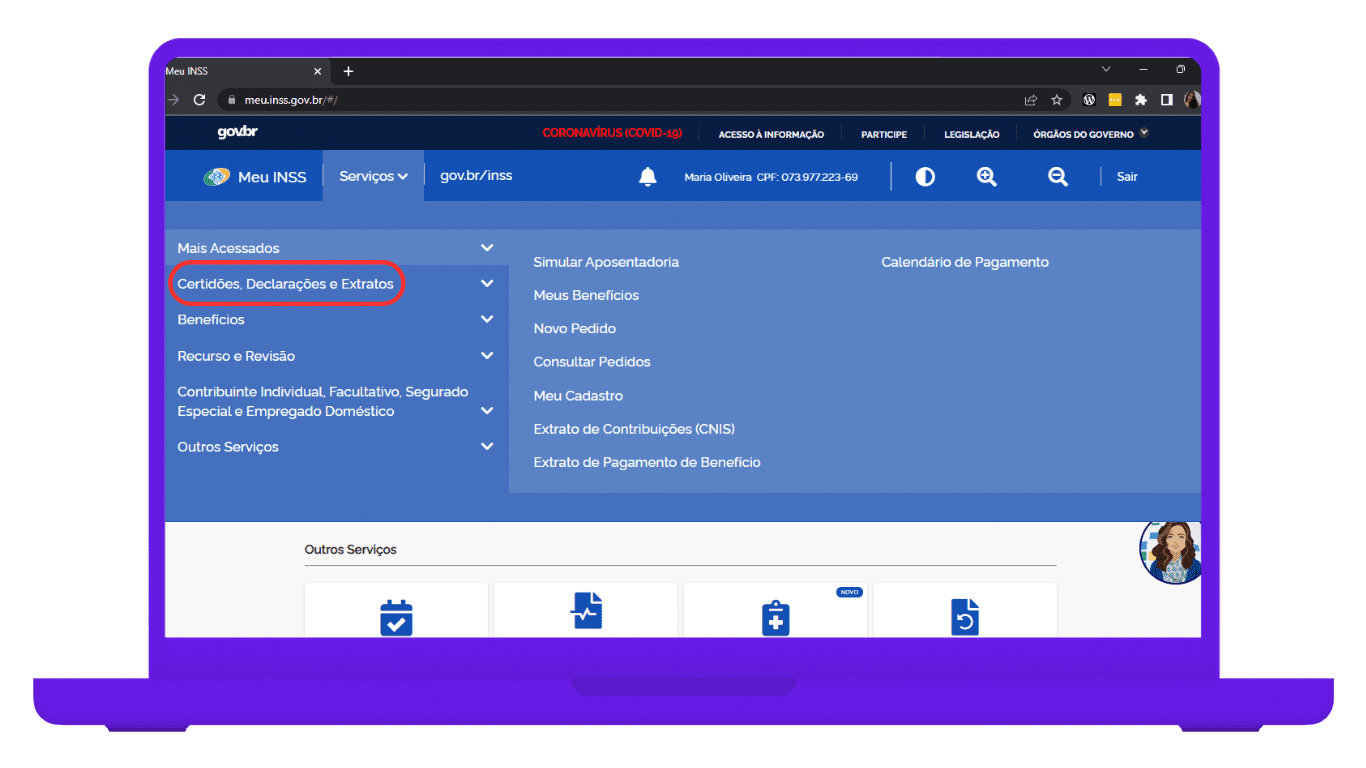Open the medical file document icon
This screenshot has height=768, width=1366.
(586, 611)
